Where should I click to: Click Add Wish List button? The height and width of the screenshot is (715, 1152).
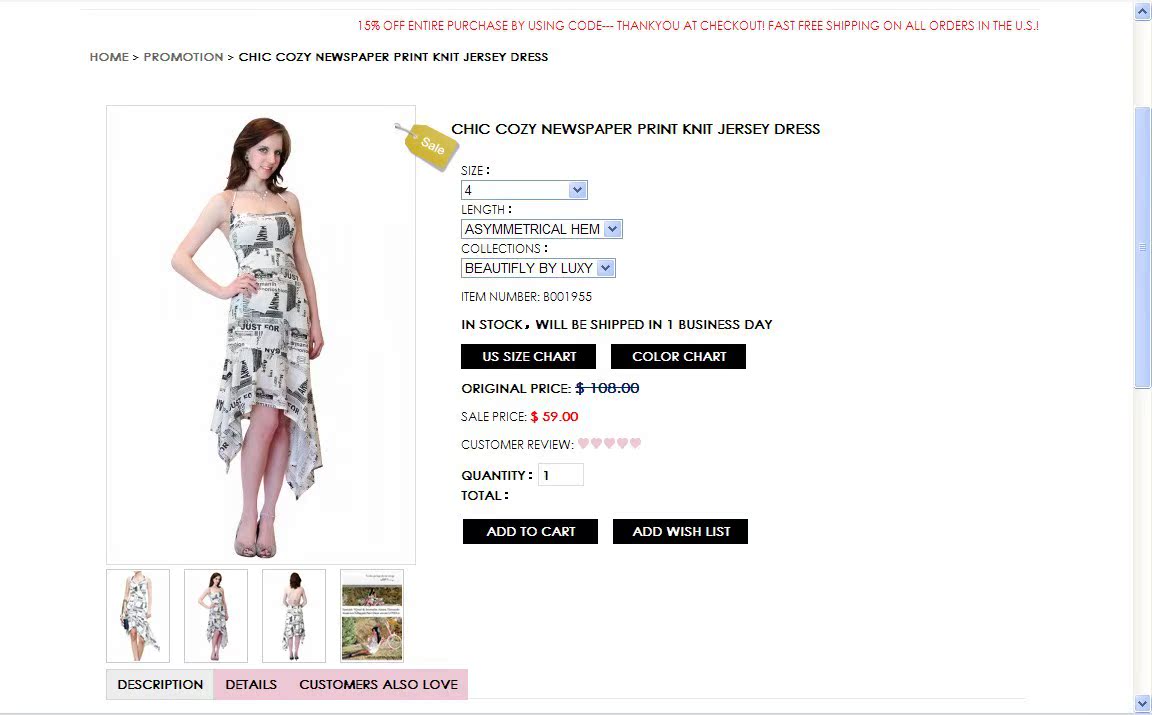pyautogui.click(x=680, y=531)
